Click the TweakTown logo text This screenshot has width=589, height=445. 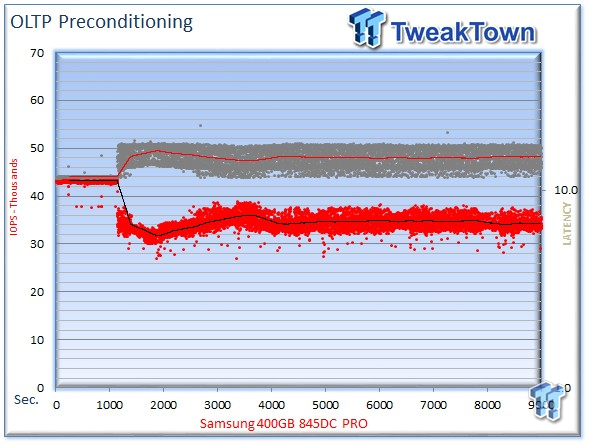(x=464, y=32)
